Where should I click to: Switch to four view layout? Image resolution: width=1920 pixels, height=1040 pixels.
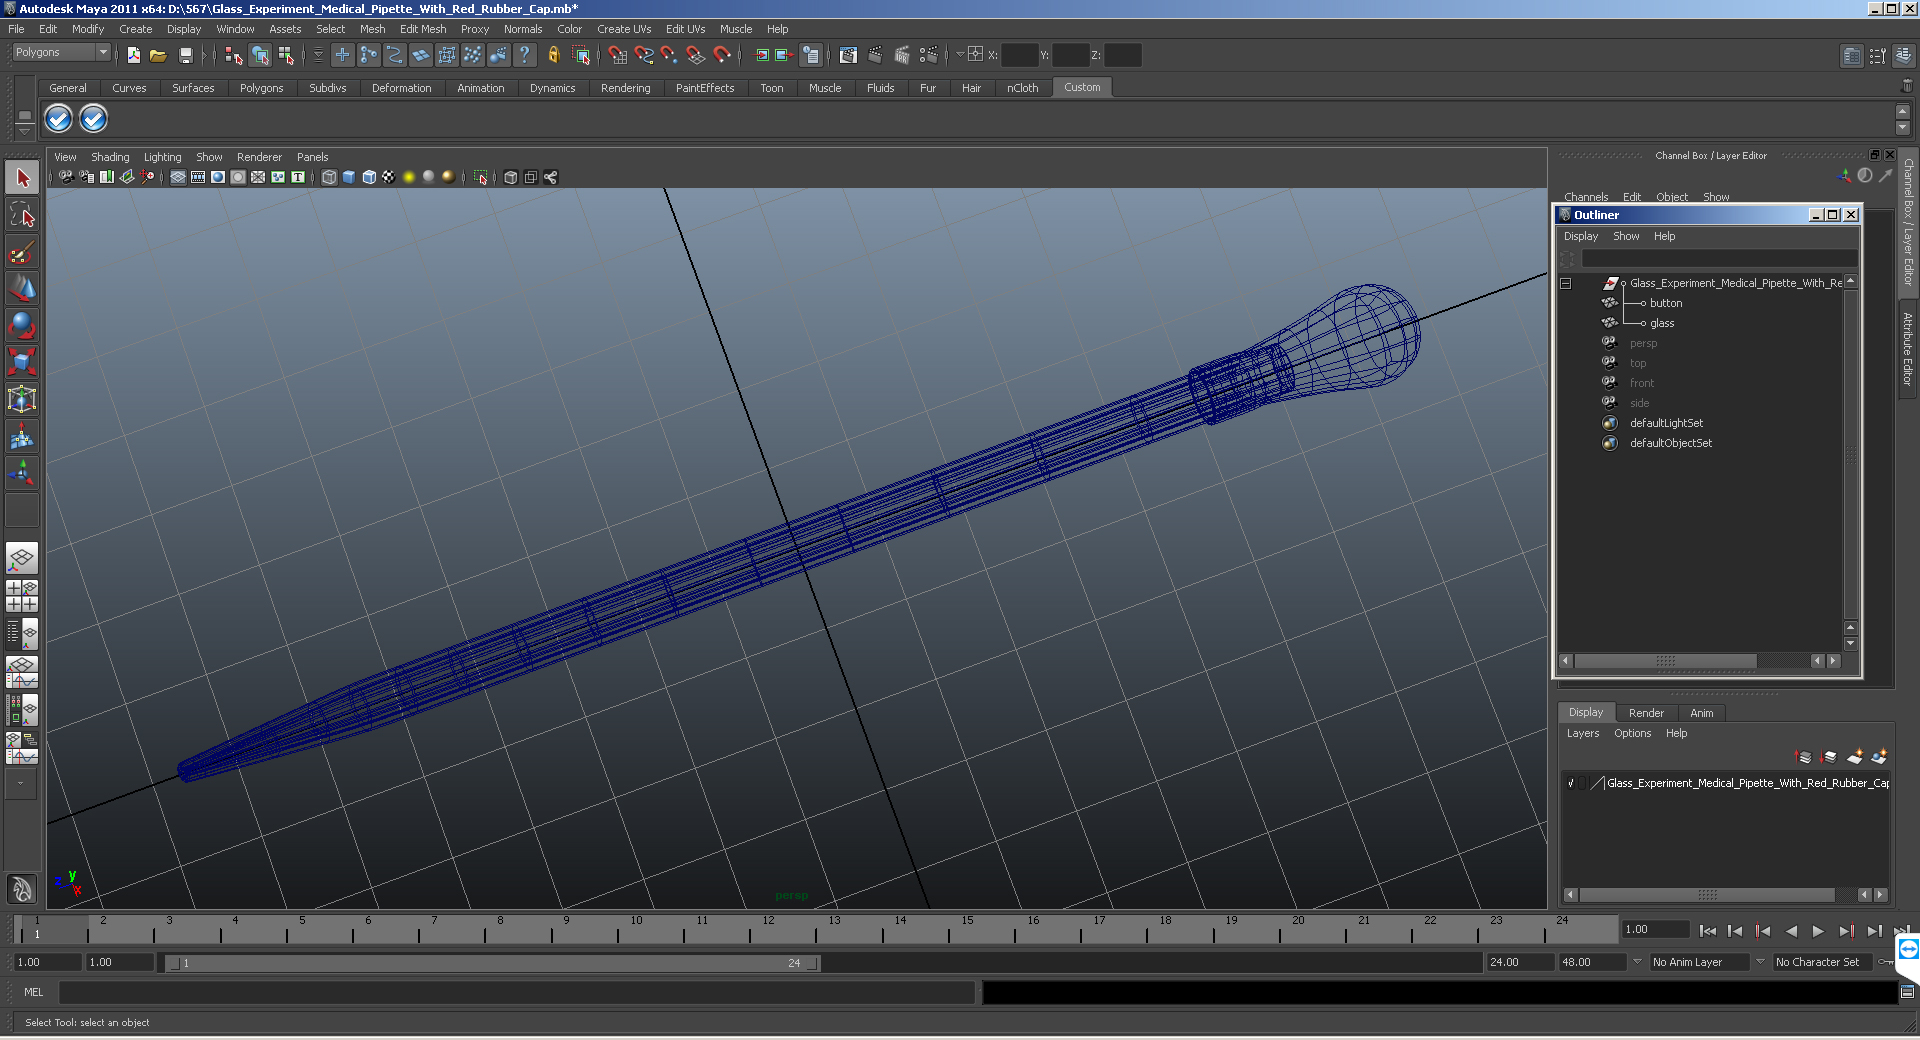[22, 596]
